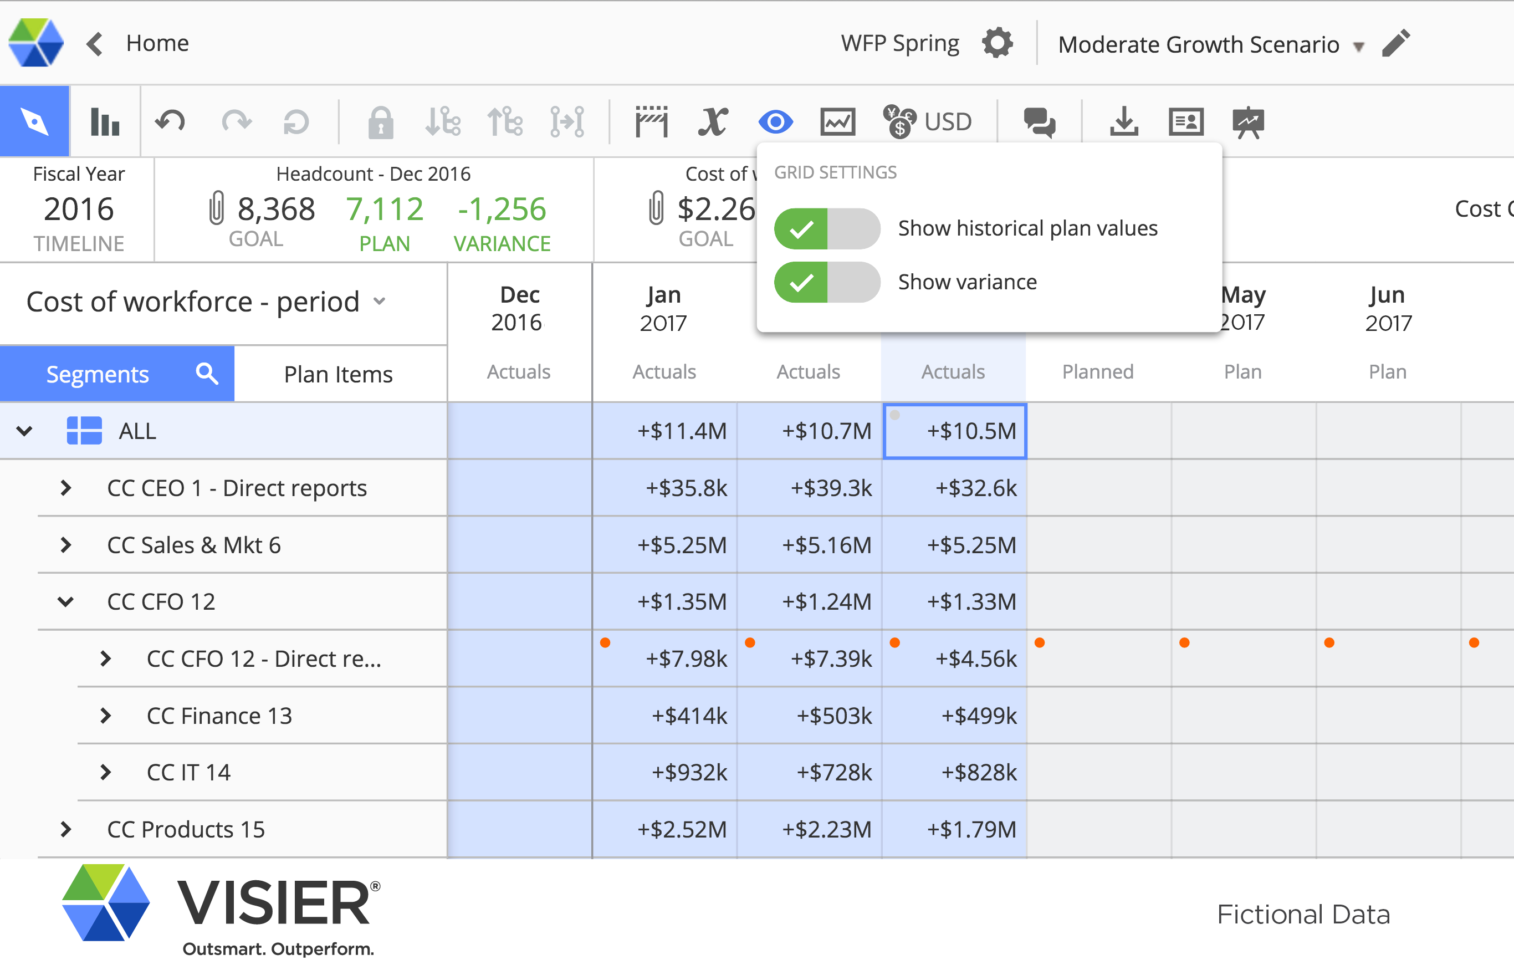Click Home to navigate back
This screenshot has width=1514, height=970.
pyautogui.click(x=159, y=43)
